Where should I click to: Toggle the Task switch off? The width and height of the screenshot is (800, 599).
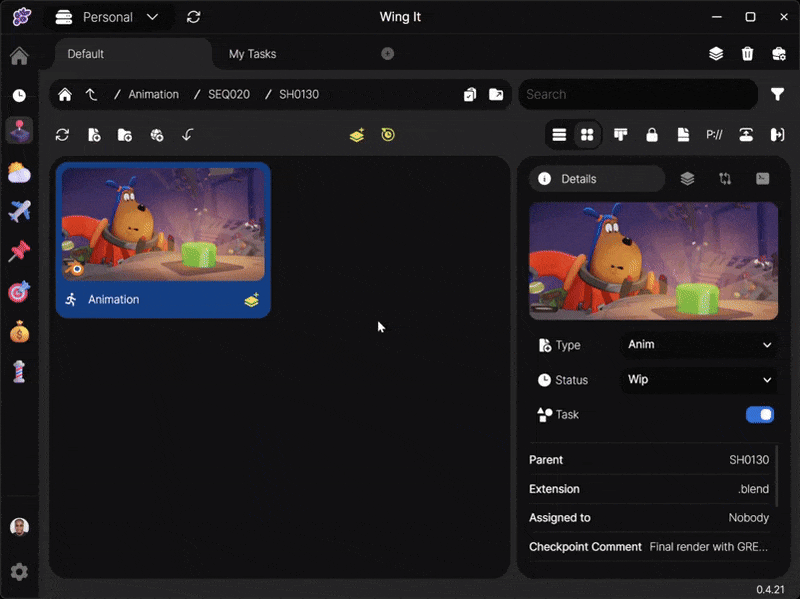pyautogui.click(x=760, y=415)
